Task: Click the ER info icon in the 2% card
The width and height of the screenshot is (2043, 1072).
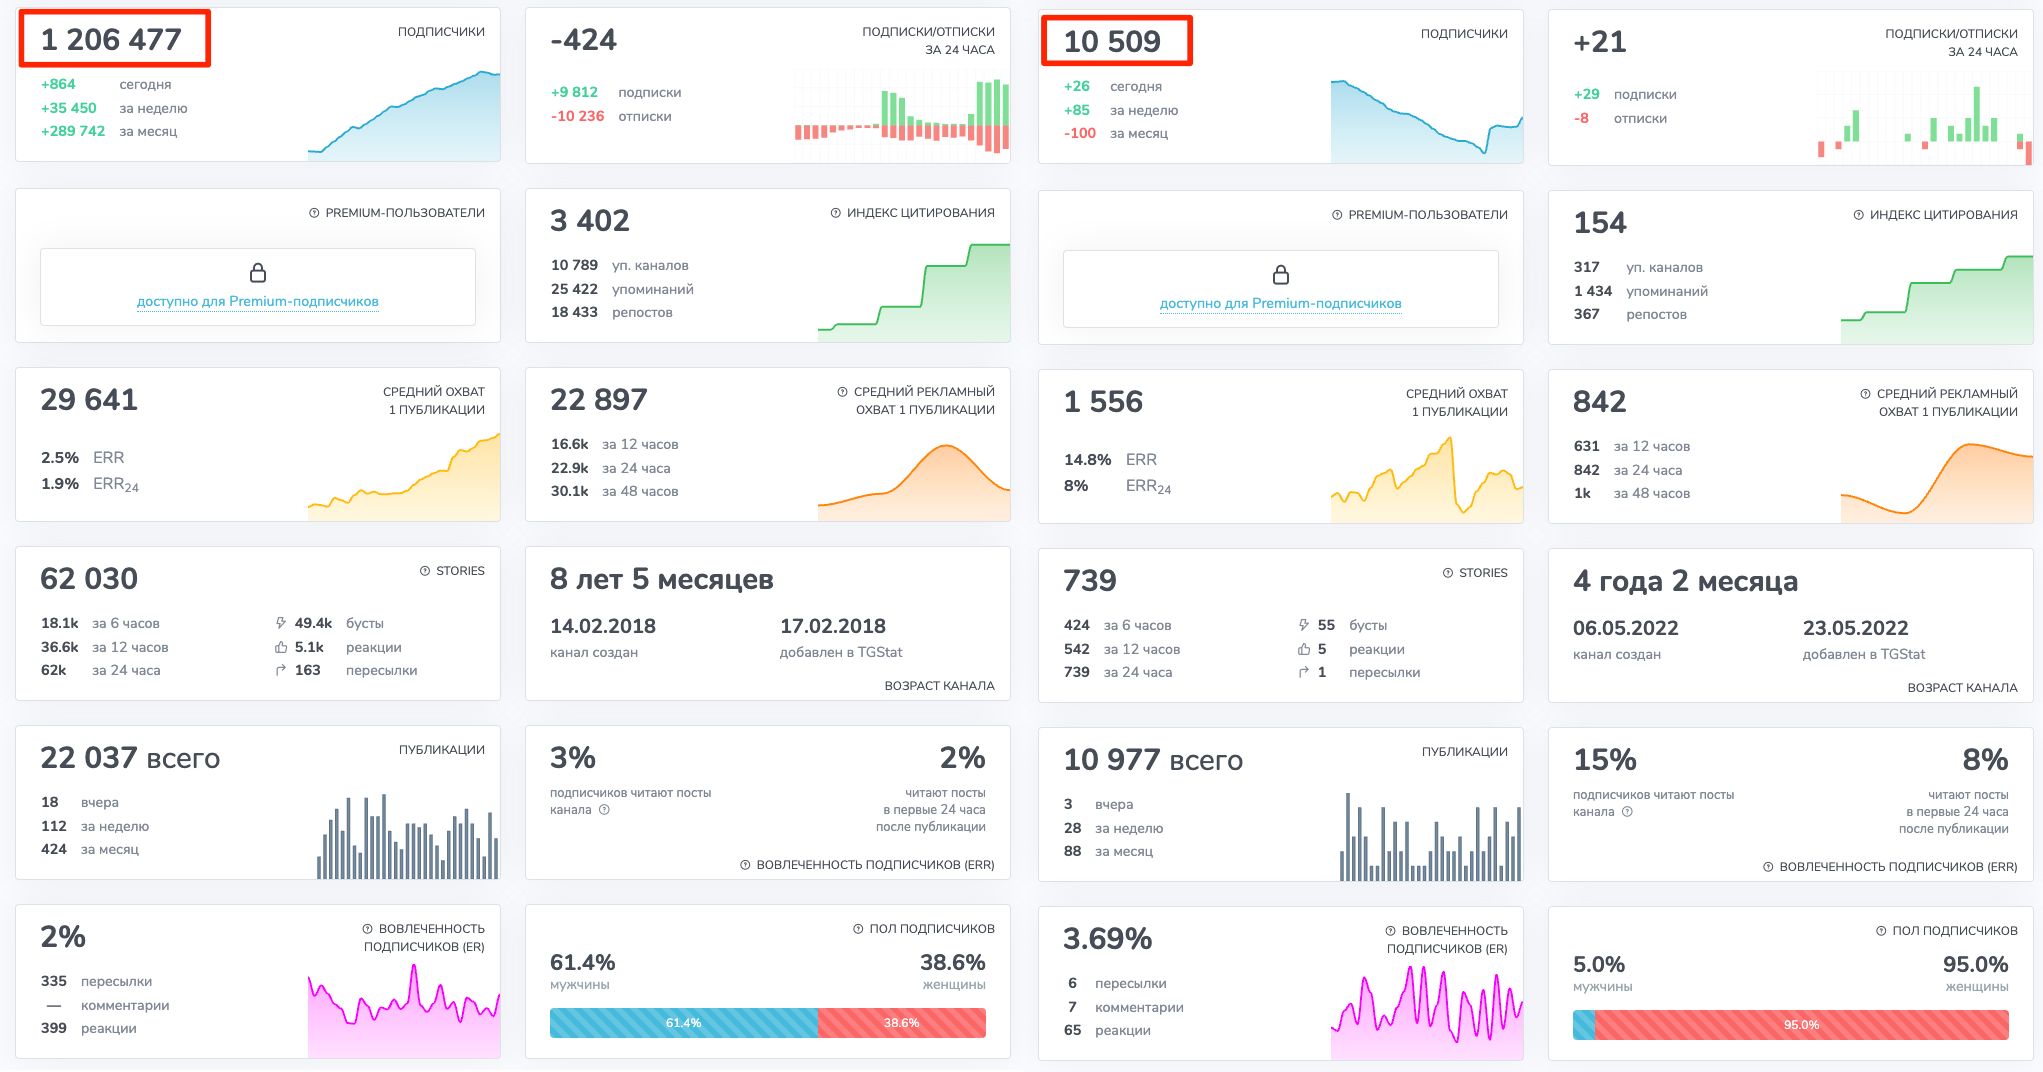Action: point(367,929)
